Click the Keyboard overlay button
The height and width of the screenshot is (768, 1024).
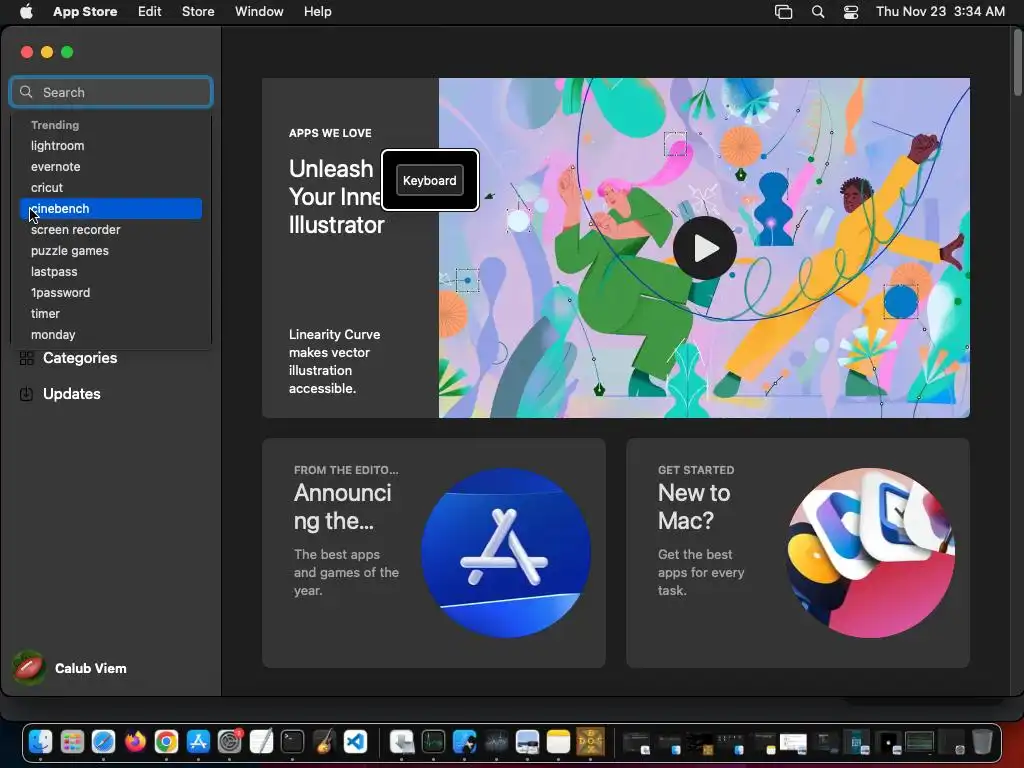(x=430, y=180)
